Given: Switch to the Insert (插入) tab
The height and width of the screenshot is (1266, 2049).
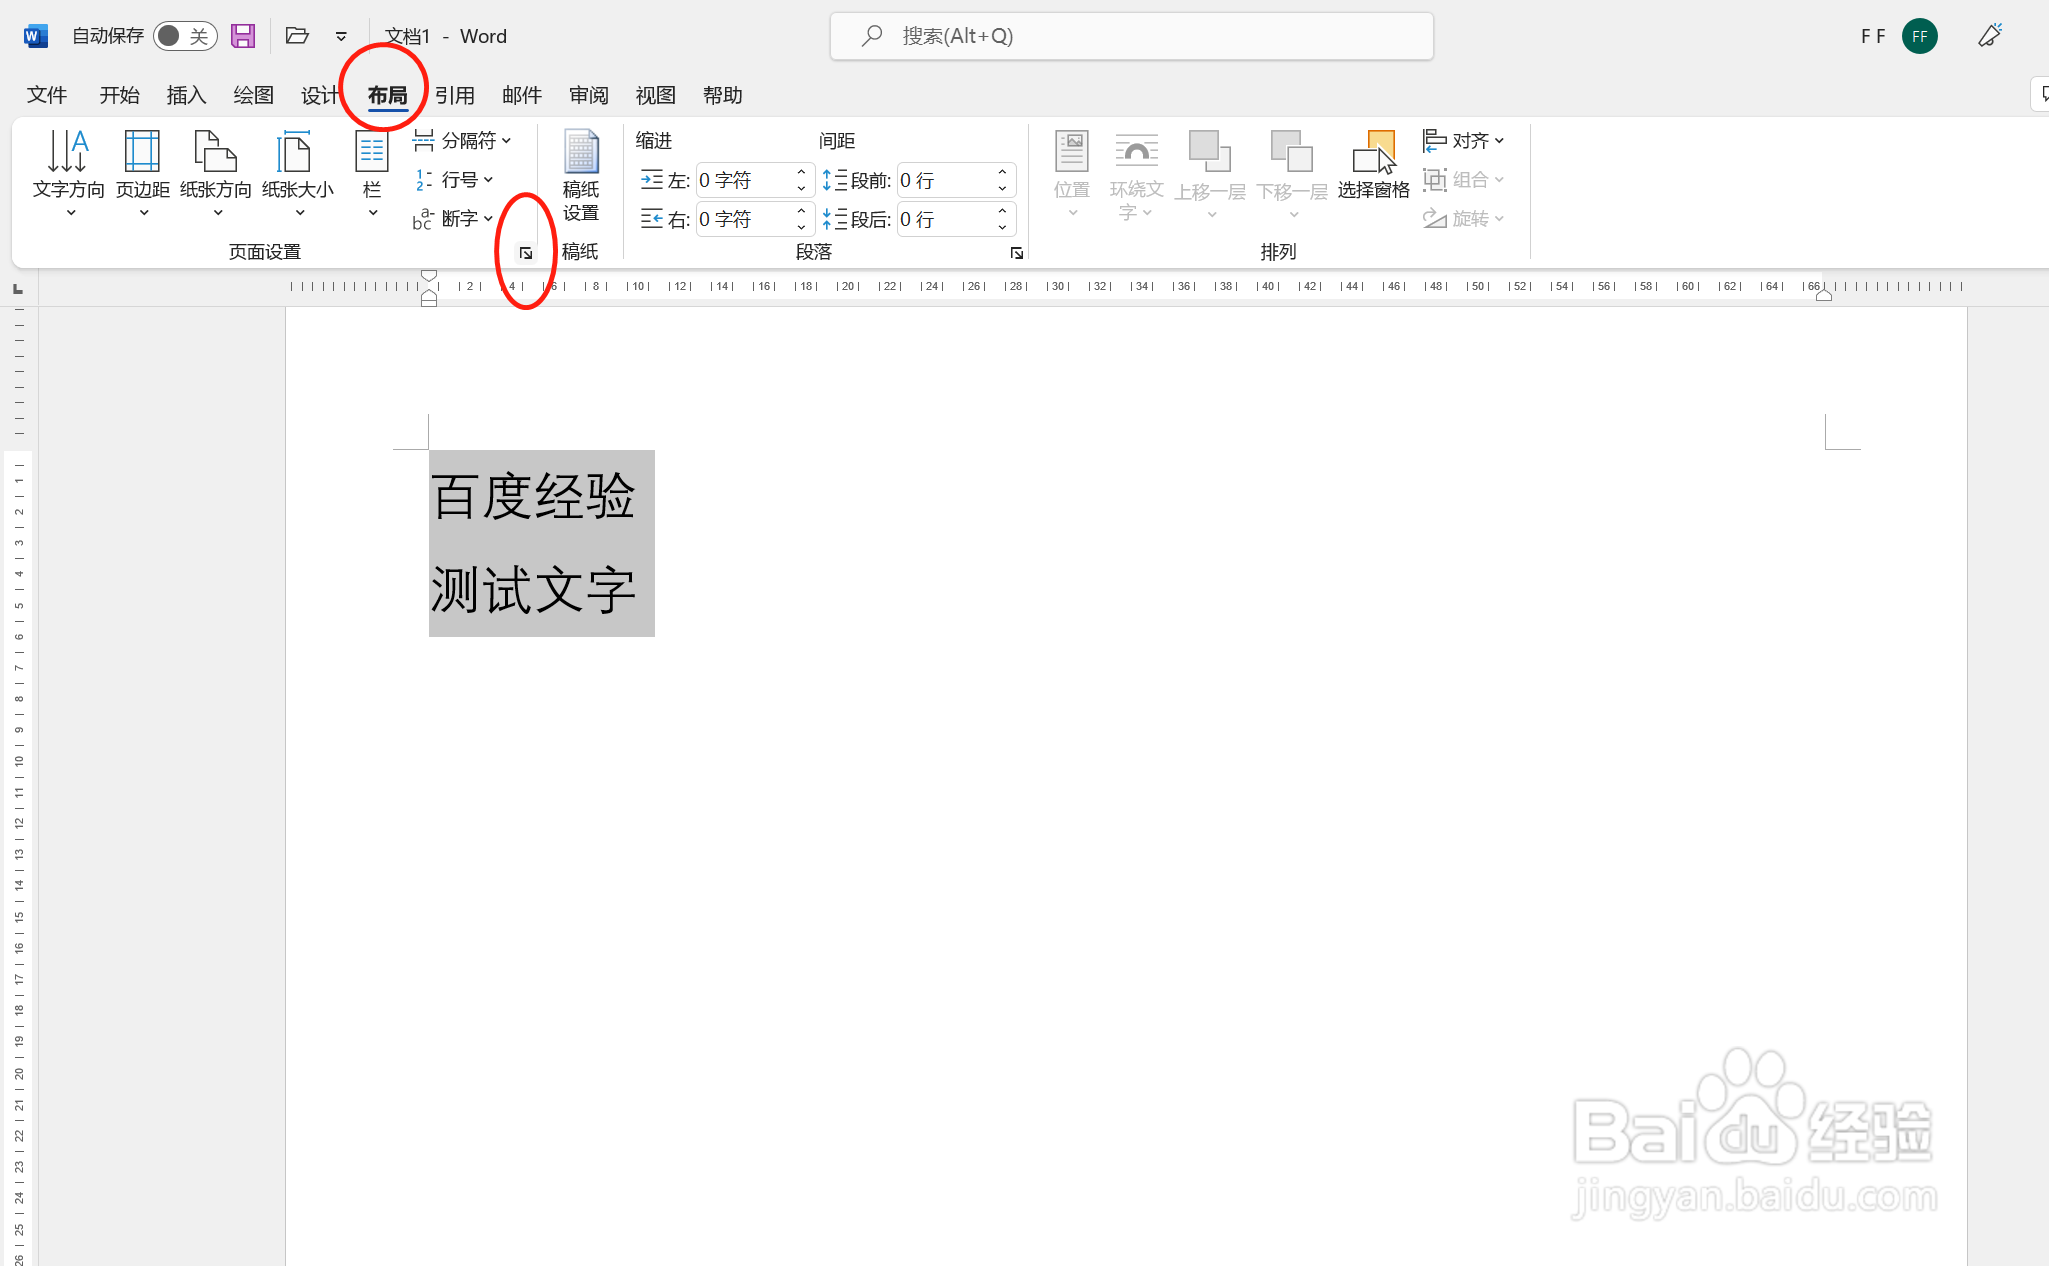Looking at the screenshot, I should pos(186,95).
